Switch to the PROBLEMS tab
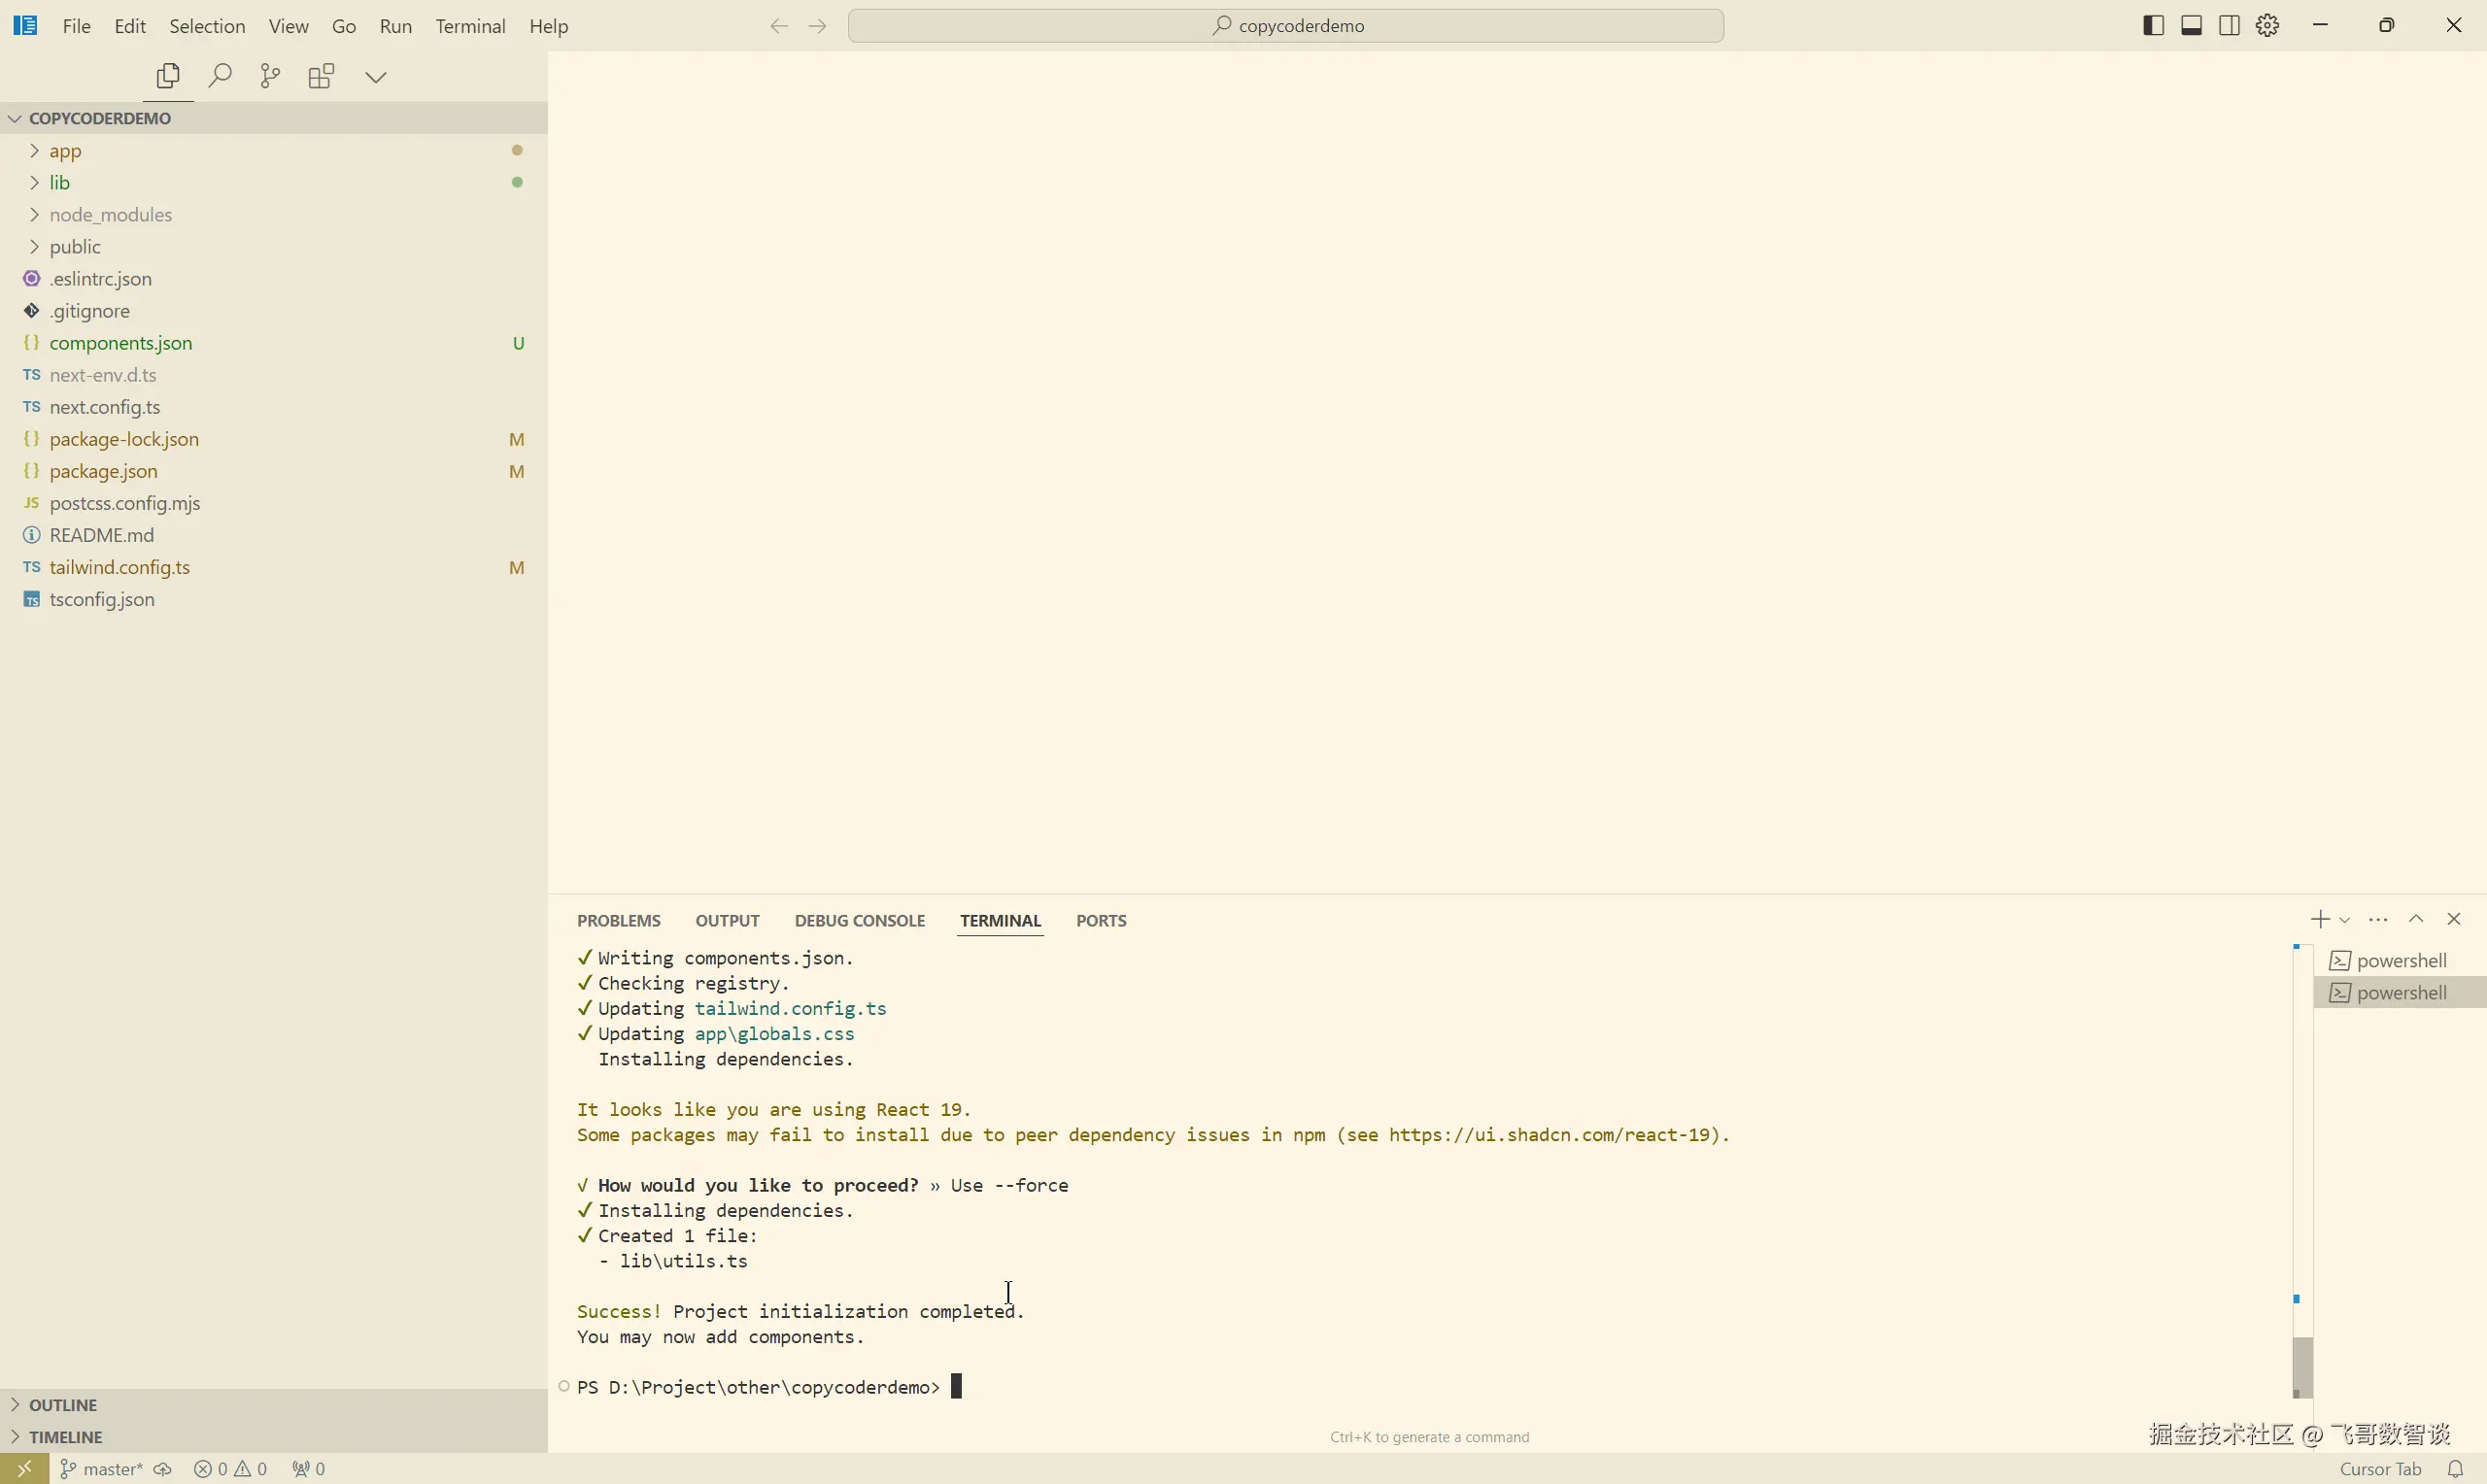Viewport: 2487px width, 1484px height. (x=619, y=921)
